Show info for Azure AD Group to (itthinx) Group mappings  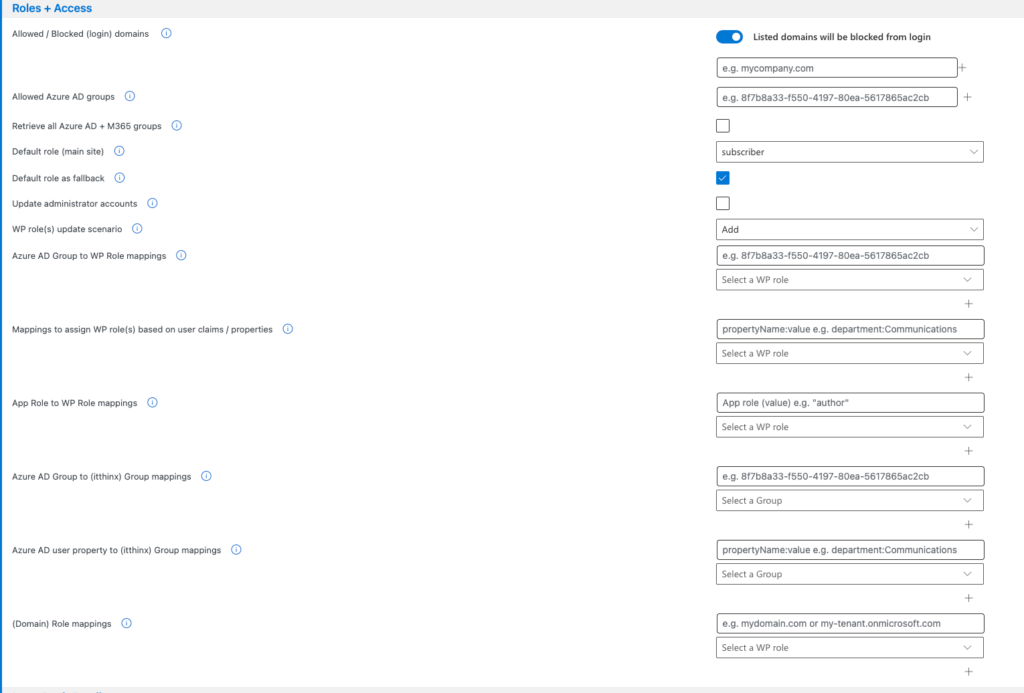pyautogui.click(x=206, y=476)
